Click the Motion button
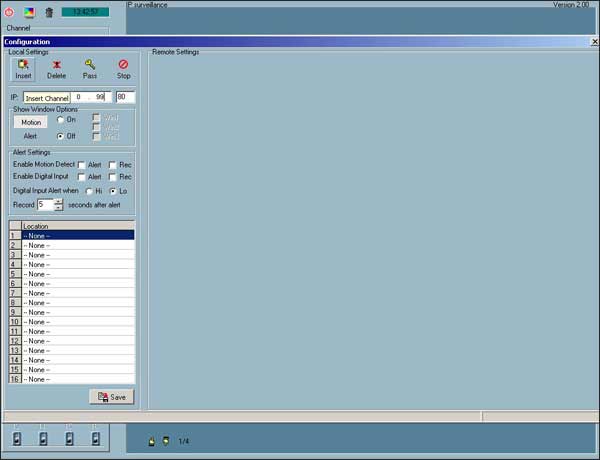This screenshot has height=460, width=600. [31, 122]
